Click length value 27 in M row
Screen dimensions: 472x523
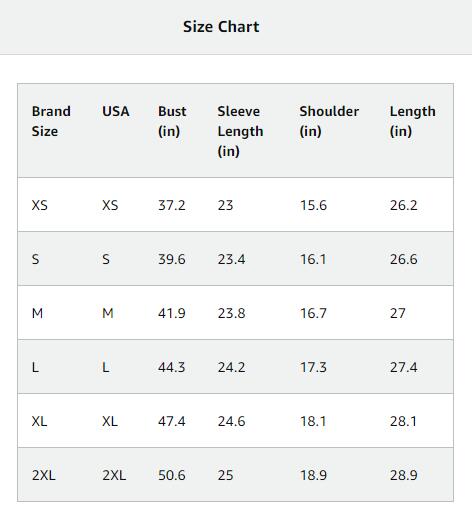(398, 313)
